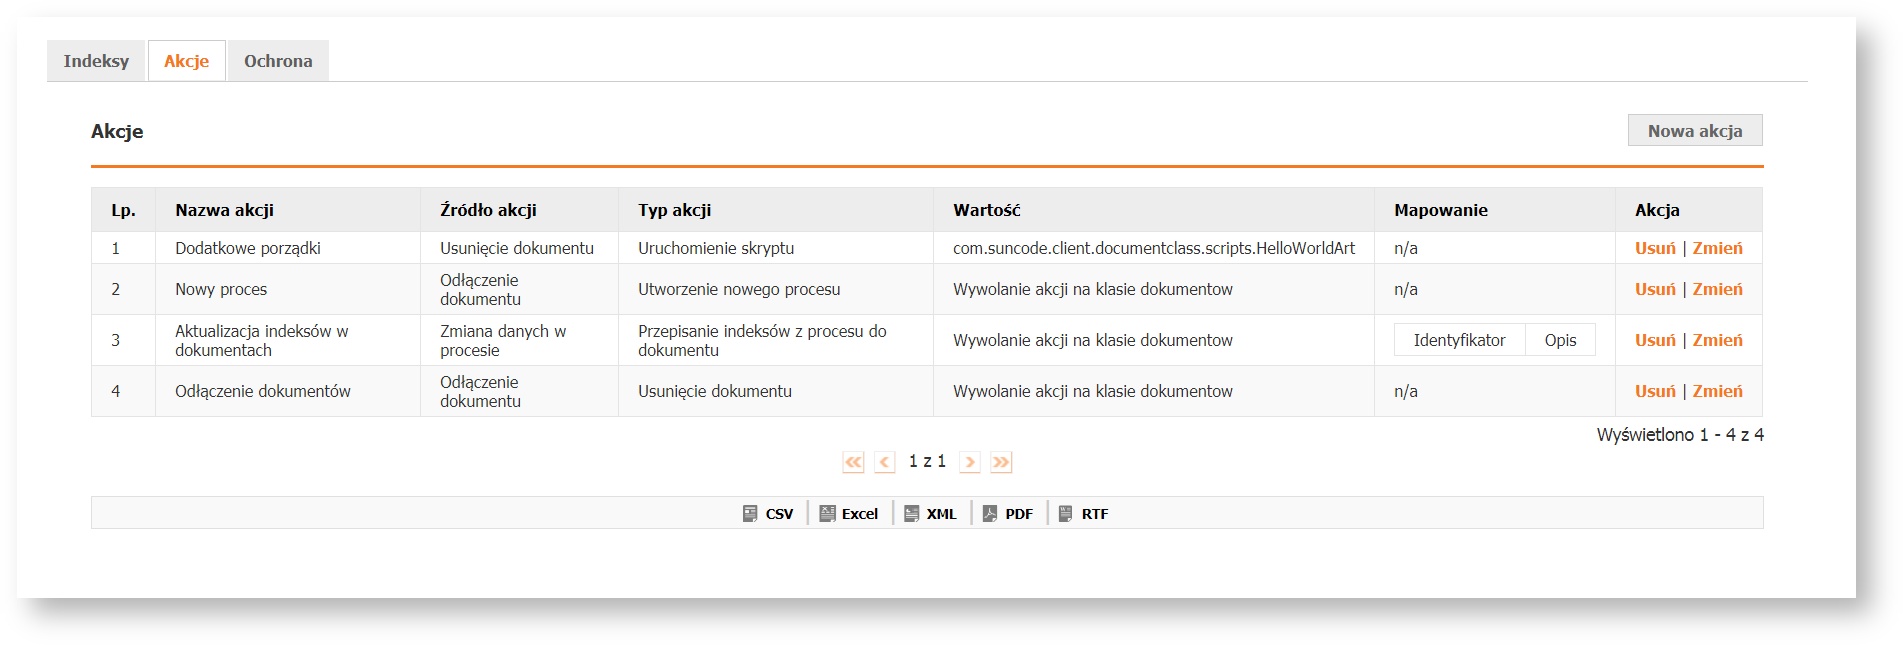Viewport: 1904px width, 646px height.
Task: Go to the first page of results
Action: [853, 462]
